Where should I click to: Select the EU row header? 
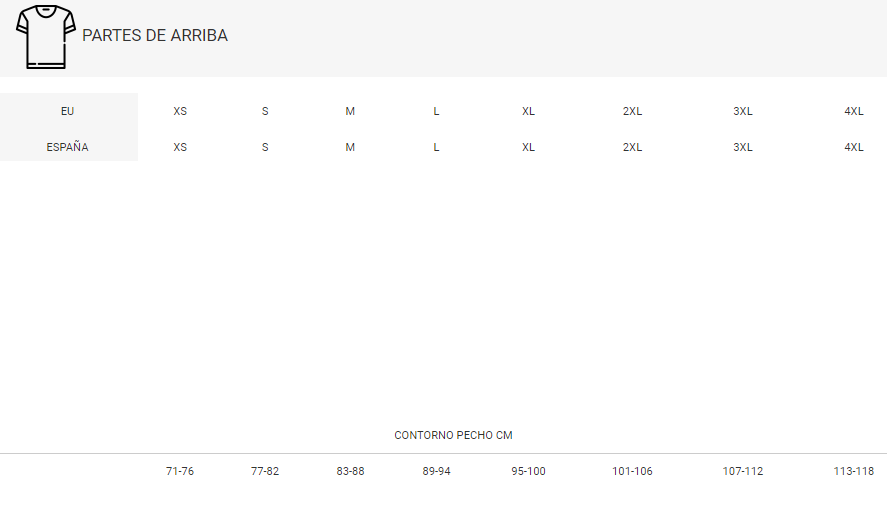coord(68,111)
